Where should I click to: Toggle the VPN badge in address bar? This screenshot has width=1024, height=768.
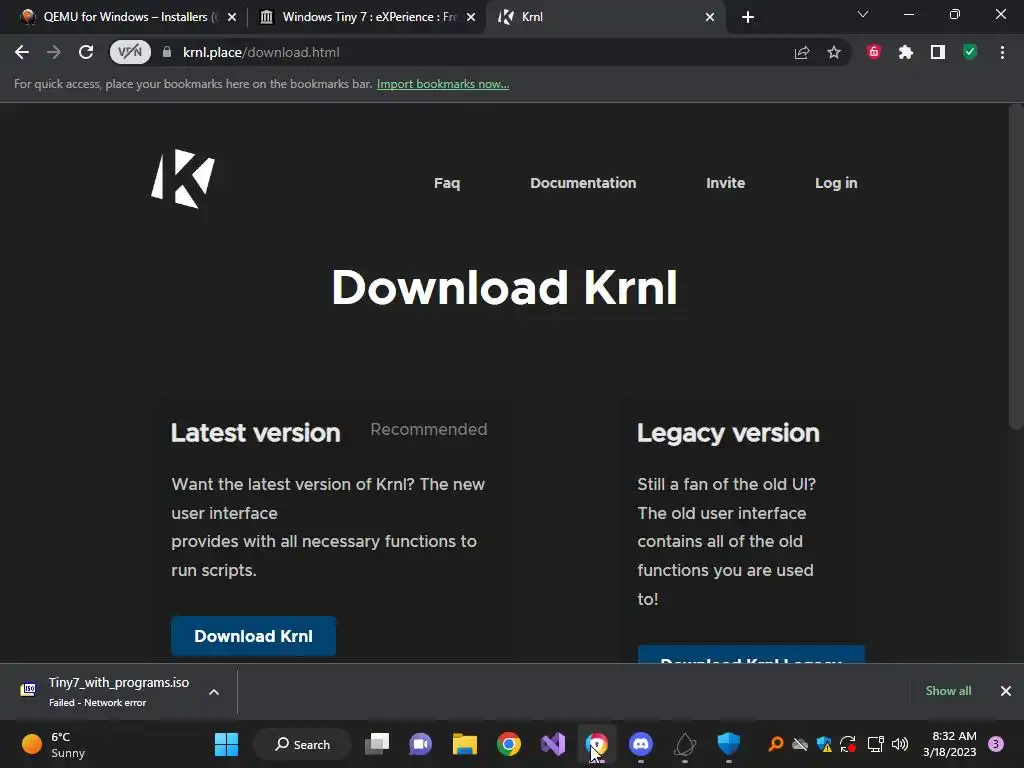coord(130,52)
